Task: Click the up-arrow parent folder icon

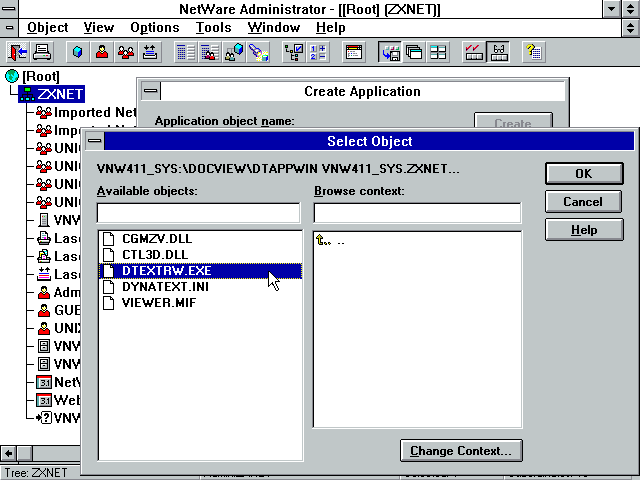Action: (x=323, y=240)
